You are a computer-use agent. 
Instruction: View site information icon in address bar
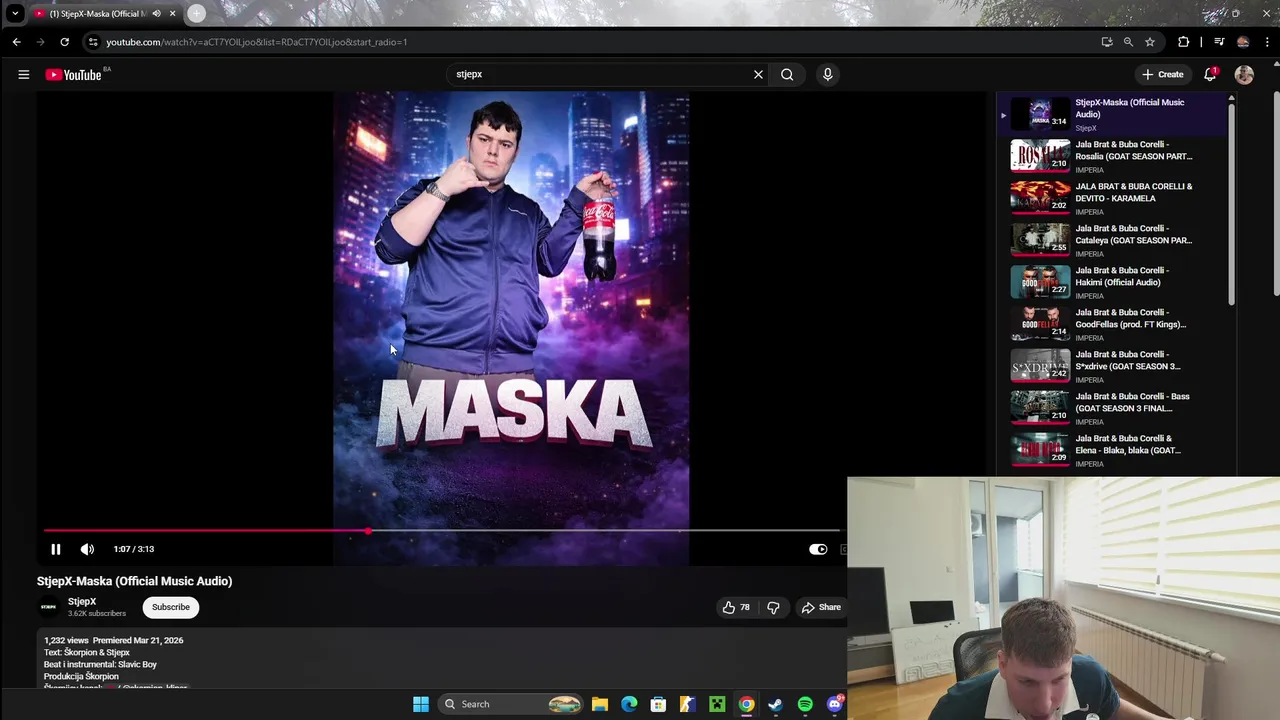(x=93, y=42)
